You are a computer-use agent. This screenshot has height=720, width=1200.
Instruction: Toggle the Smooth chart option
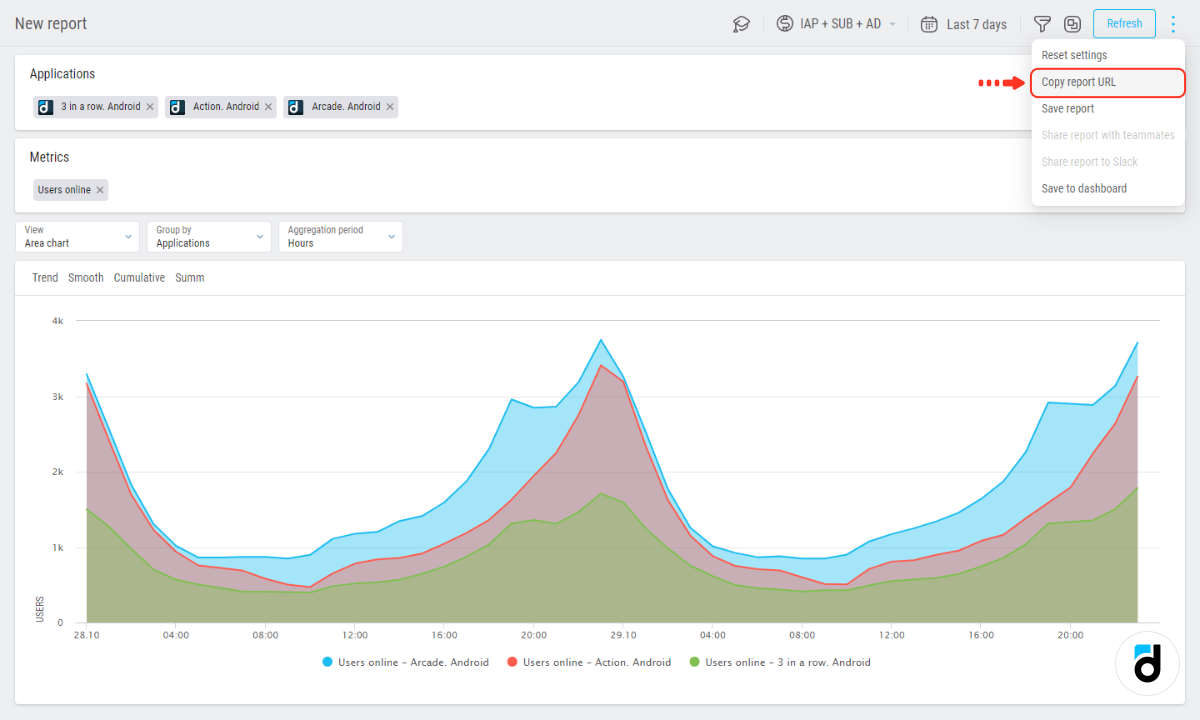pyautogui.click(x=86, y=278)
